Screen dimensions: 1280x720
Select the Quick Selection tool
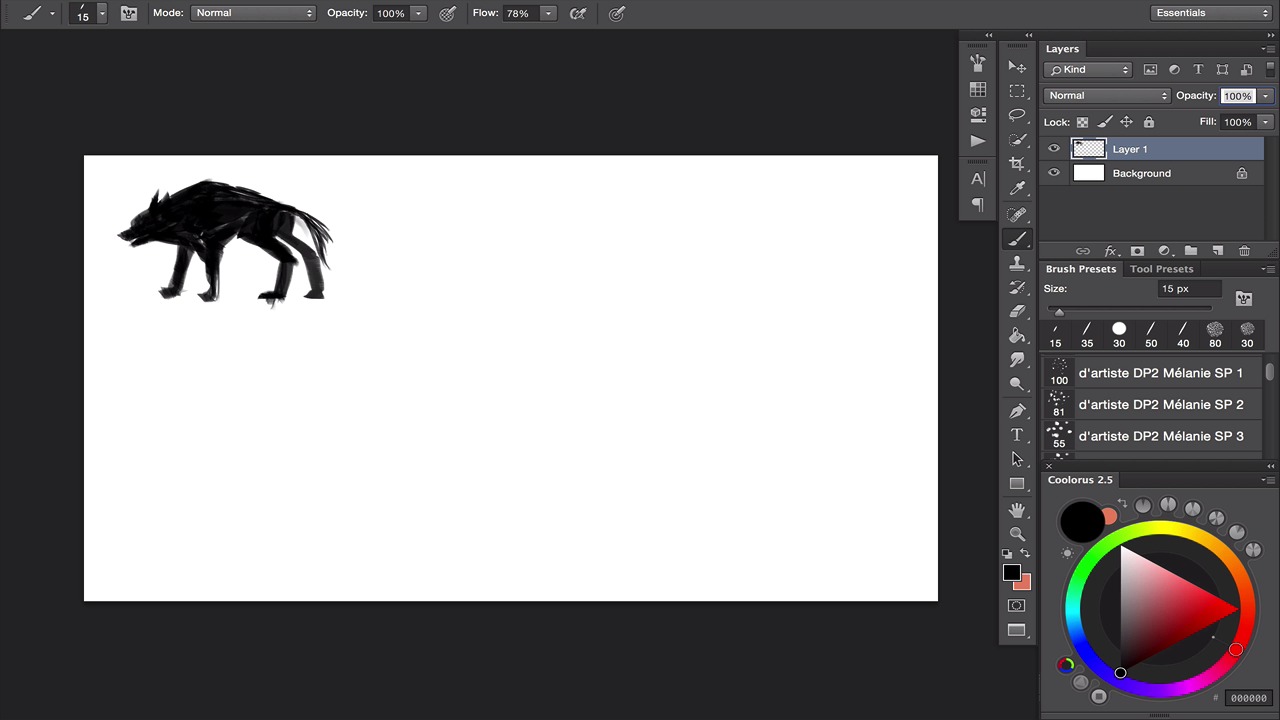pyautogui.click(x=1017, y=139)
